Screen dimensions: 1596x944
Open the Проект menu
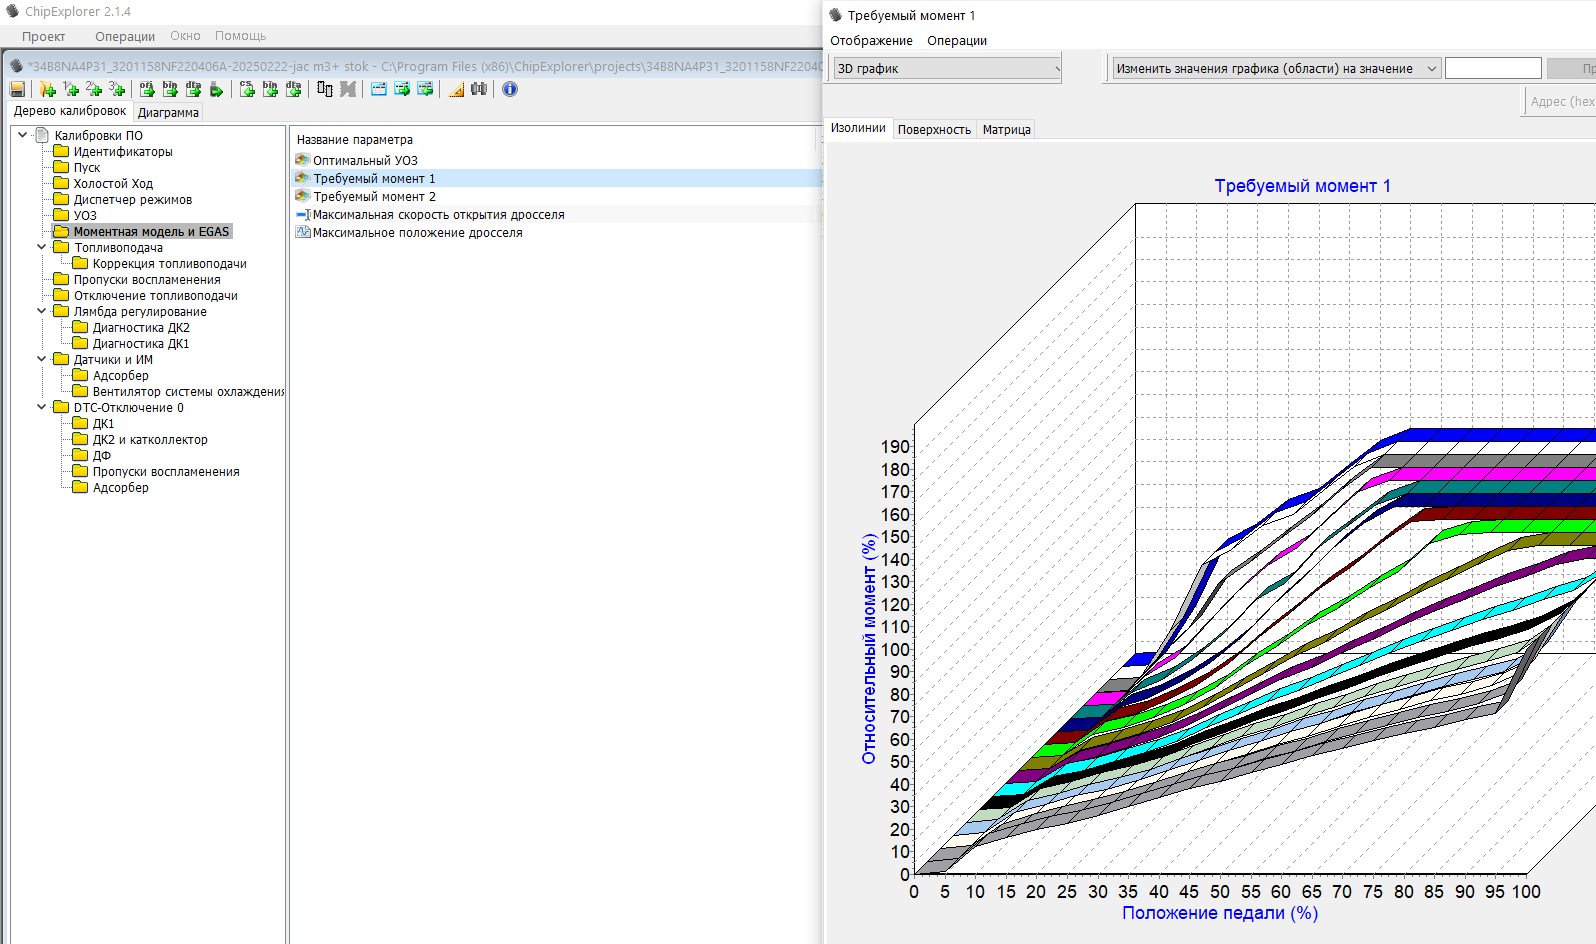[x=44, y=36]
